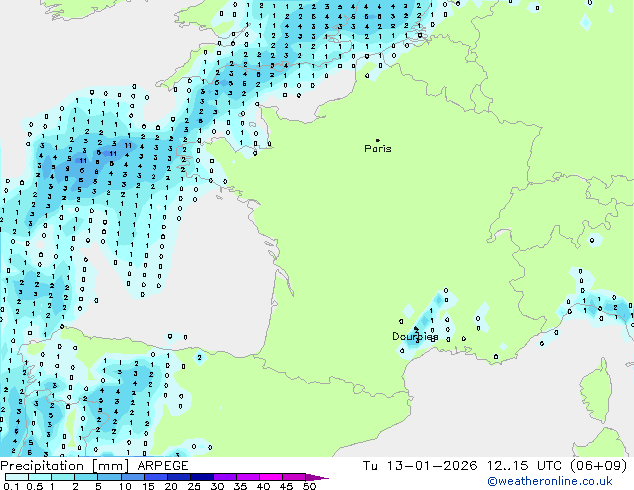Pick the 30–35 mm purple legend swatch
The height and width of the screenshot is (490, 634).
point(225,477)
